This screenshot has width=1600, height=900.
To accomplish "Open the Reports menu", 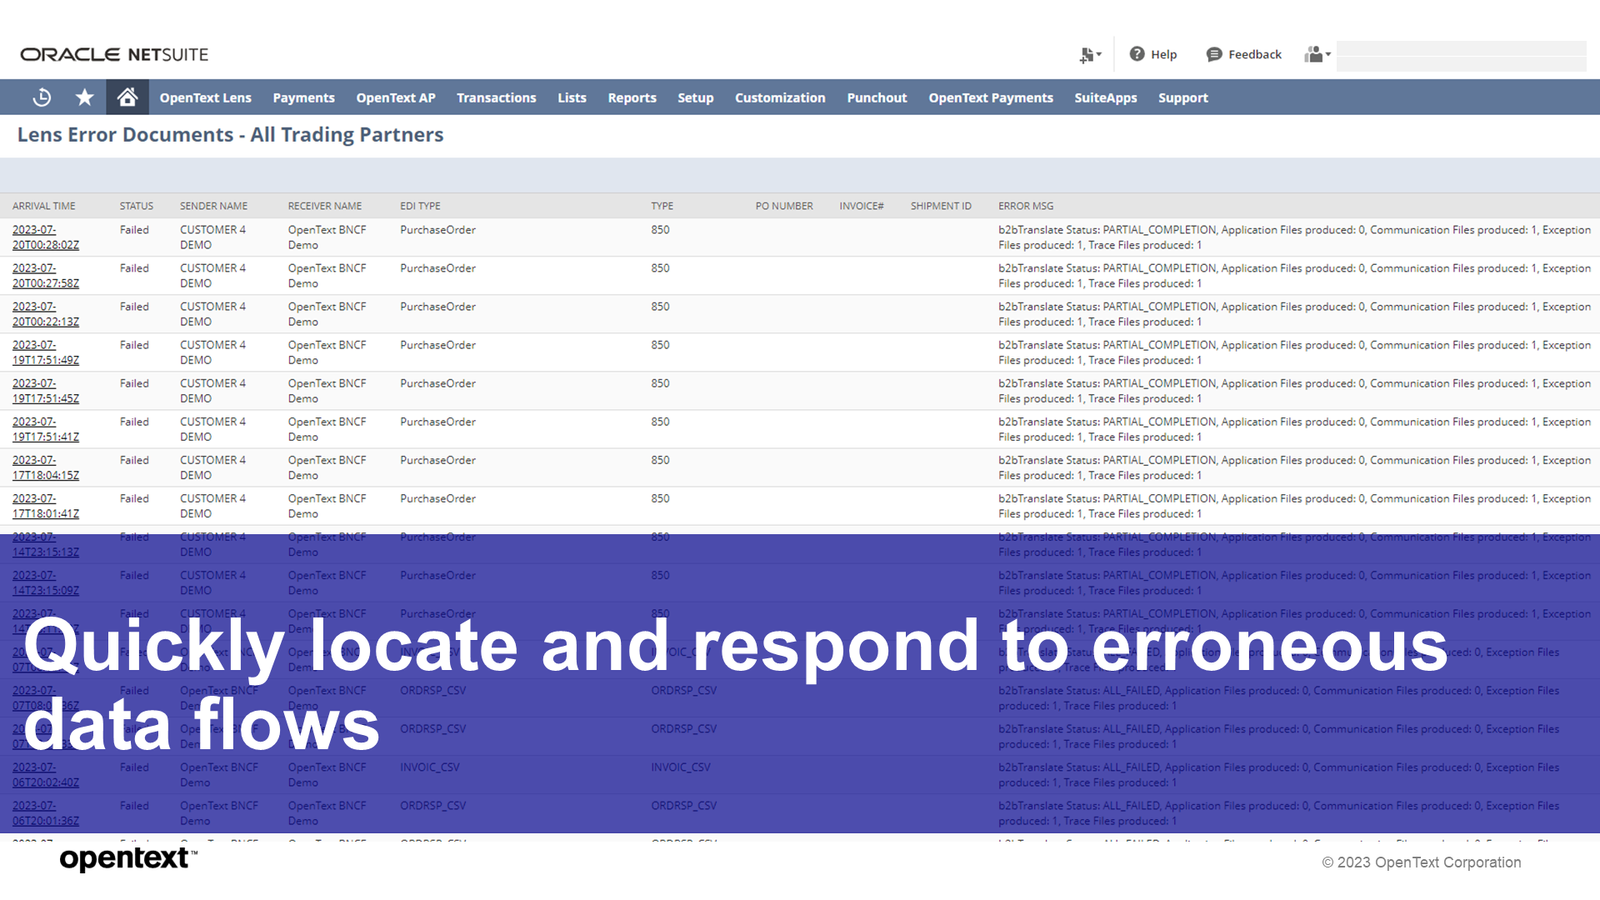I will pyautogui.click(x=632, y=98).
